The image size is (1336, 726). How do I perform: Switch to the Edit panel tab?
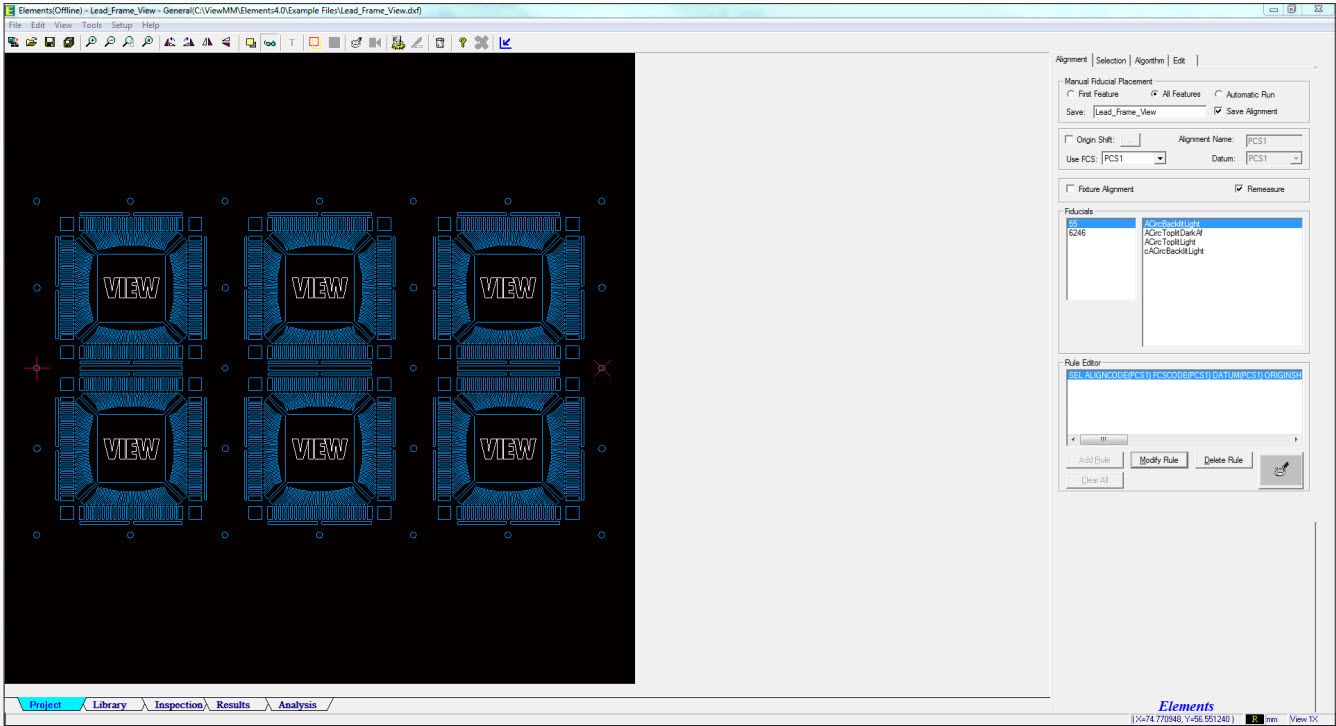point(1179,60)
